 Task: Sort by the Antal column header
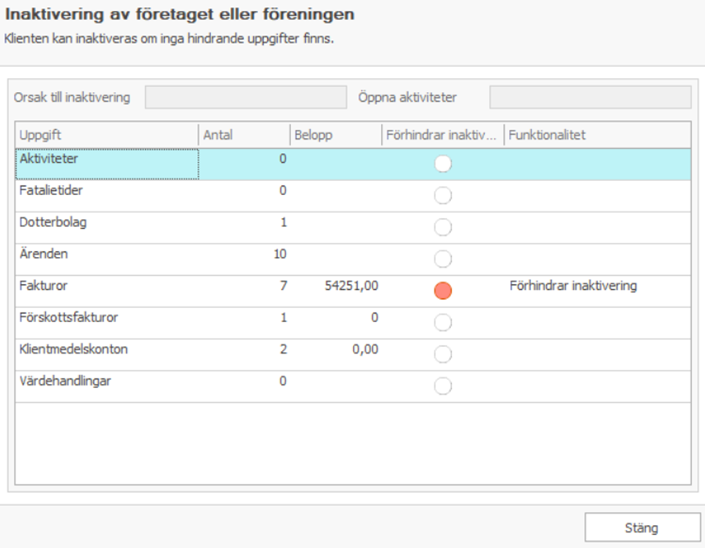(243, 135)
